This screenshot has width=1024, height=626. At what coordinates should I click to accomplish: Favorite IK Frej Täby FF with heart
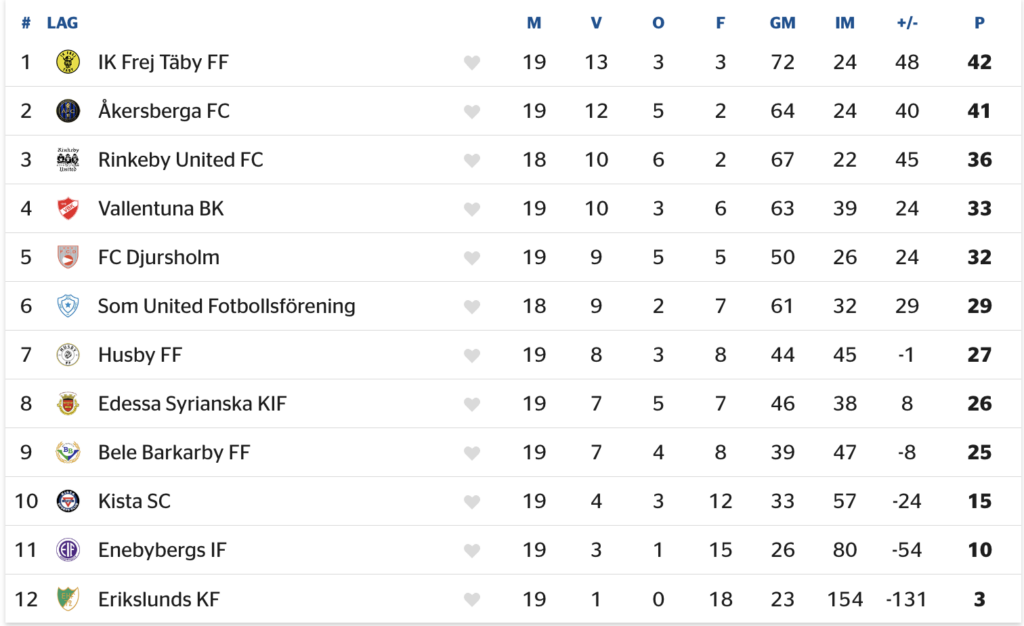tap(472, 63)
